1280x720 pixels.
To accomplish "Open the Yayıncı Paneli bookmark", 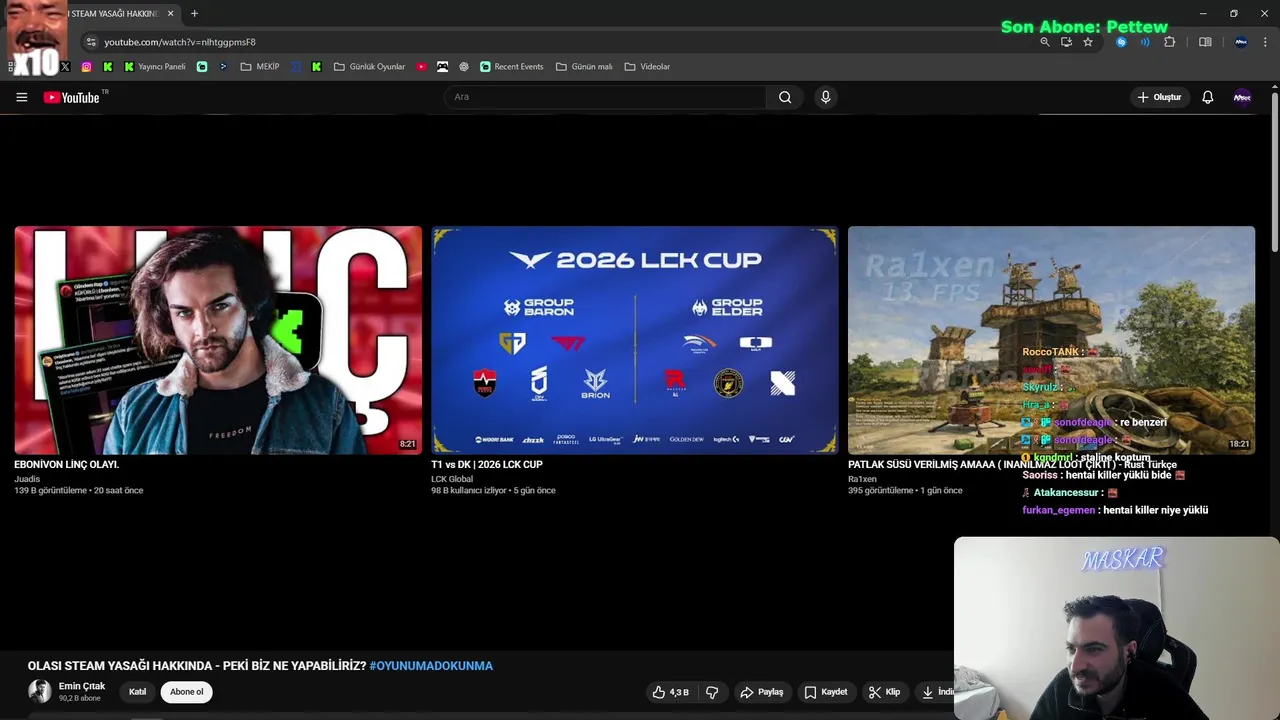I will (x=155, y=67).
